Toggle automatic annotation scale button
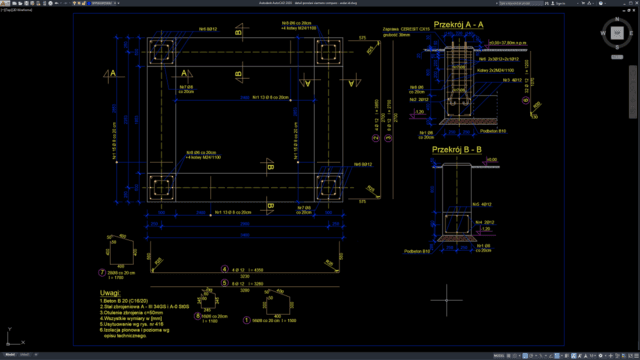The width and height of the screenshot is (640, 360). tap(579, 356)
